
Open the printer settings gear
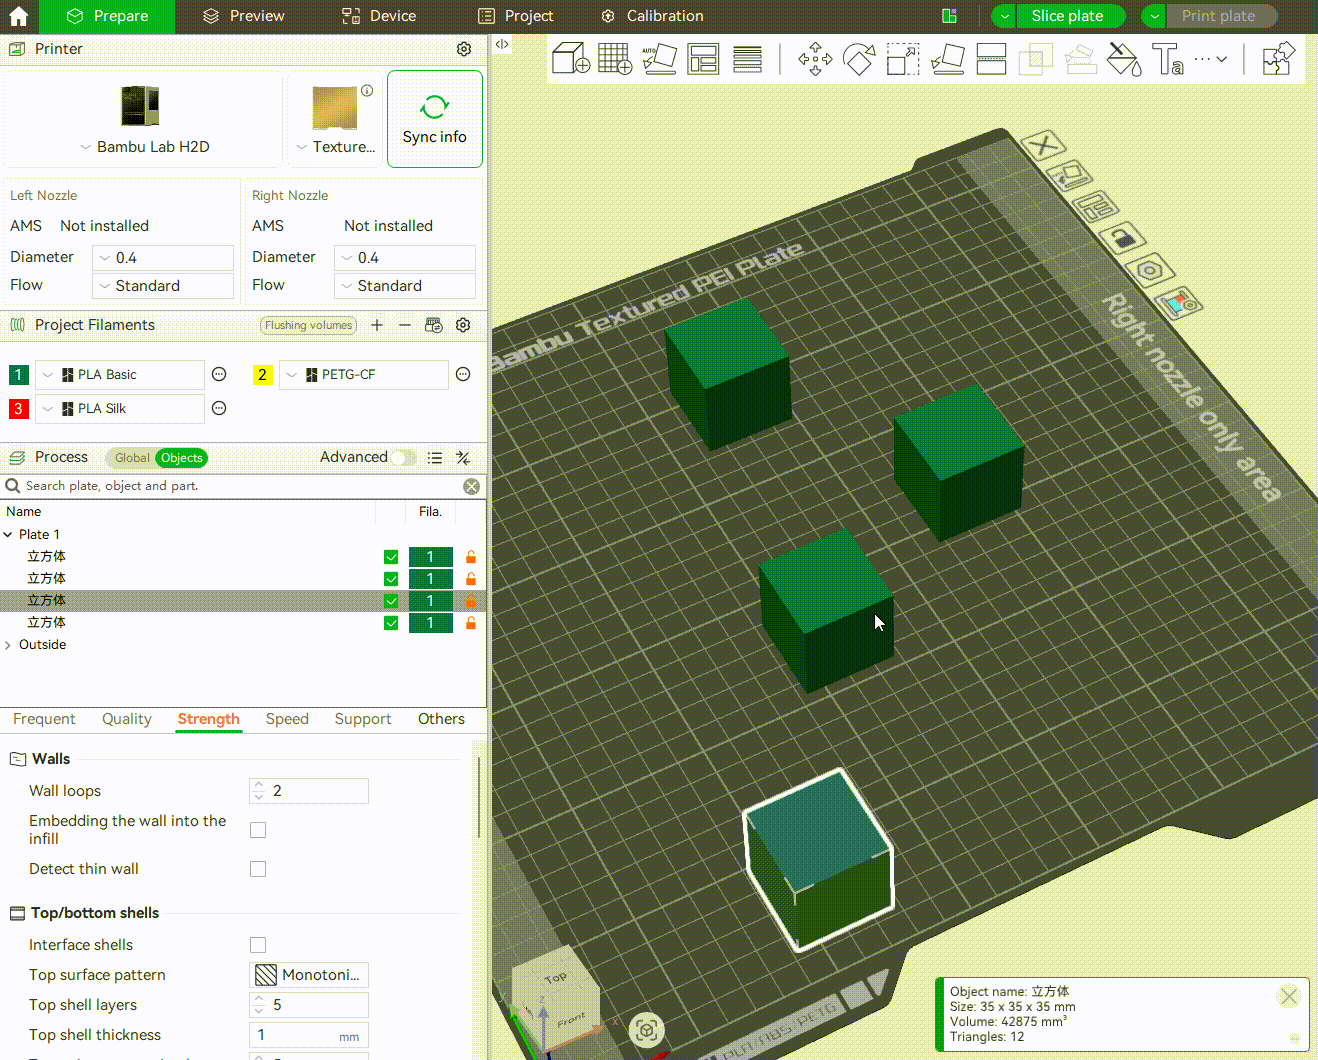tap(464, 49)
